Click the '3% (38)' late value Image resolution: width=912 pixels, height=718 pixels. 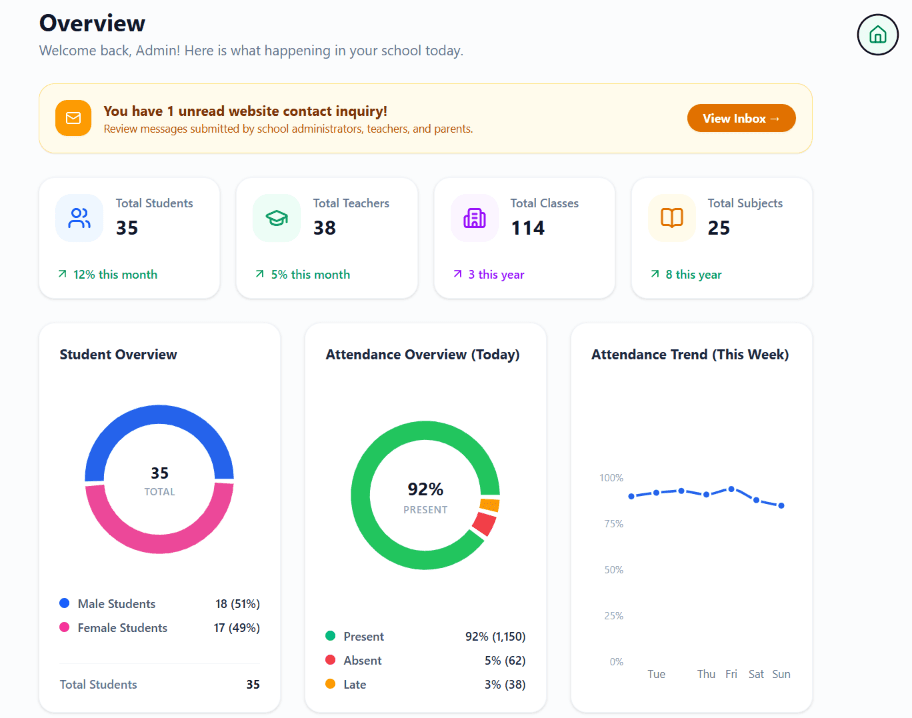tap(505, 684)
